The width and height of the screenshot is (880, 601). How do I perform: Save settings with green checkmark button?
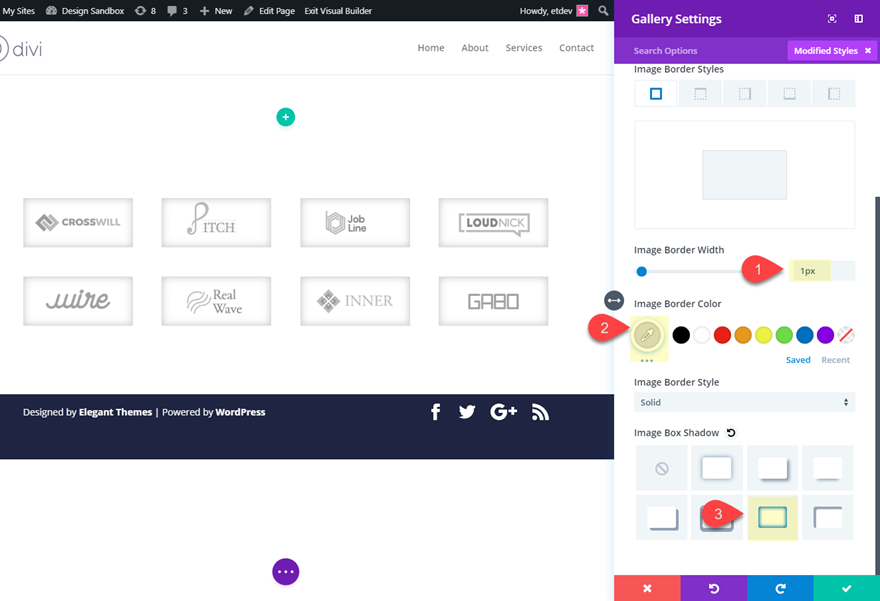coord(846,588)
